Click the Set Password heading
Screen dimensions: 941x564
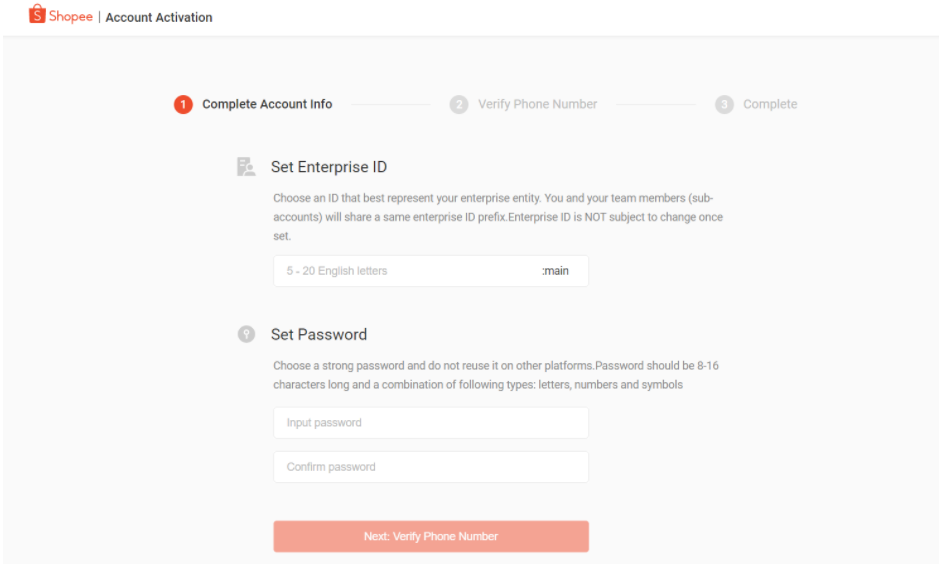pos(318,335)
